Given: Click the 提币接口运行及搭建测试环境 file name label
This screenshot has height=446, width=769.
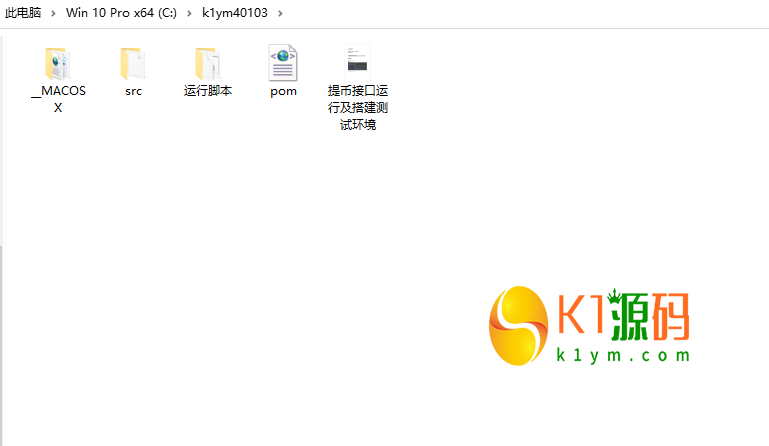Looking at the screenshot, I should (358, 107).
